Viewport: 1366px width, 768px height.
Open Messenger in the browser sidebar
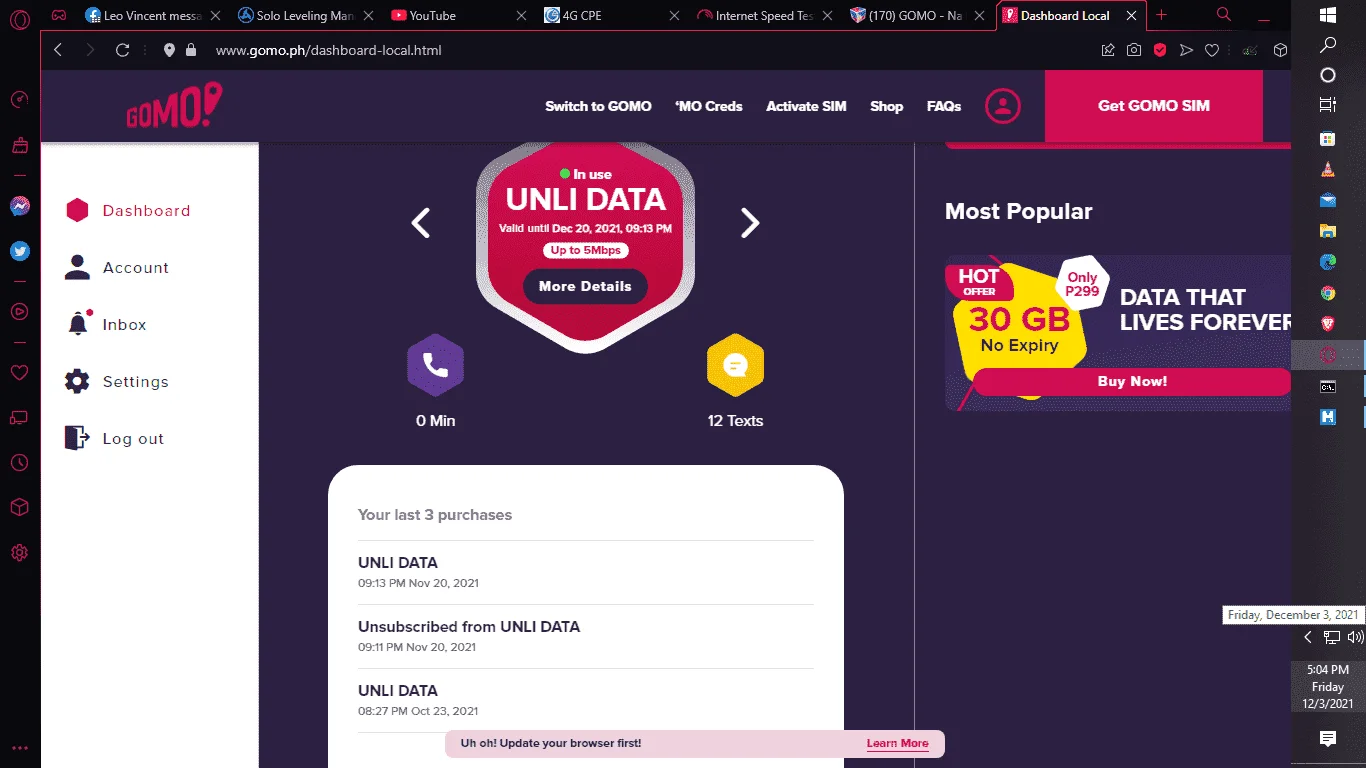click(19, 206)
